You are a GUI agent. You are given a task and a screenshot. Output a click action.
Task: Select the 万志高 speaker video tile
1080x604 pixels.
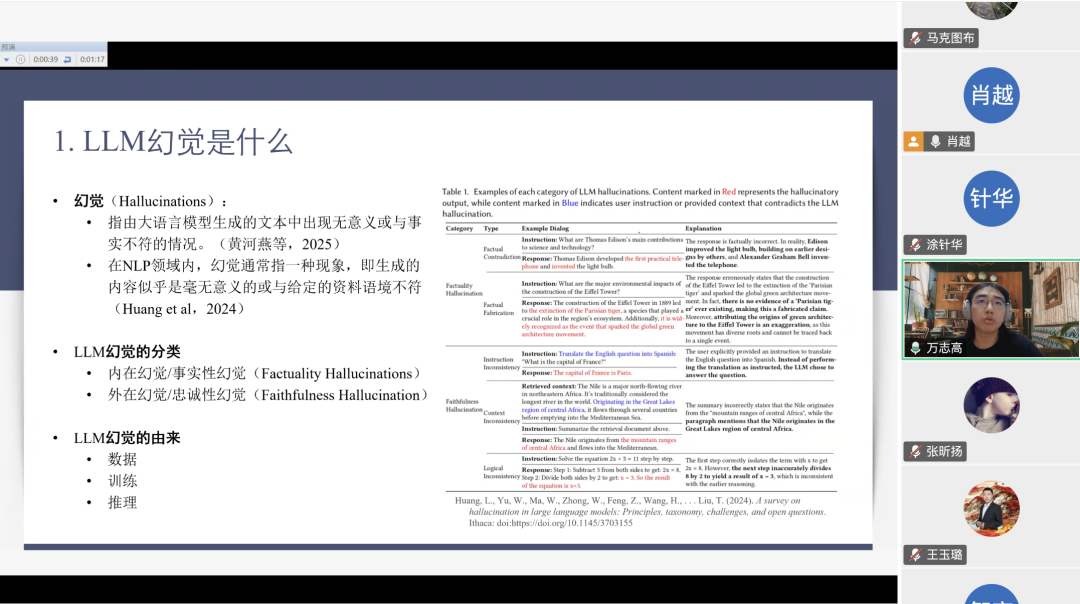pyautogui.click(x=991, y=310)
